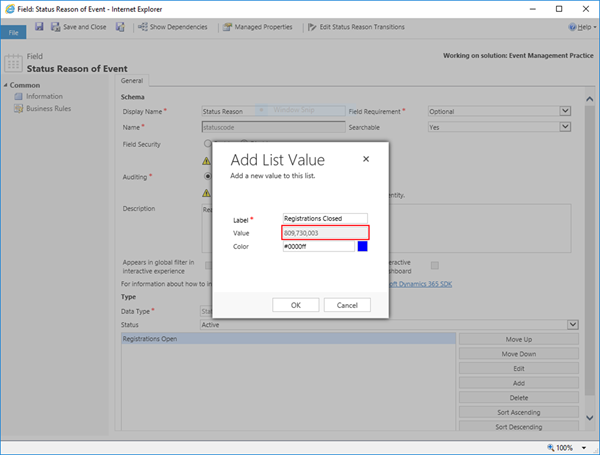The image size is (600, 455).
Task: Open the Searchable dropdown
Action: (x=565, y=127)
